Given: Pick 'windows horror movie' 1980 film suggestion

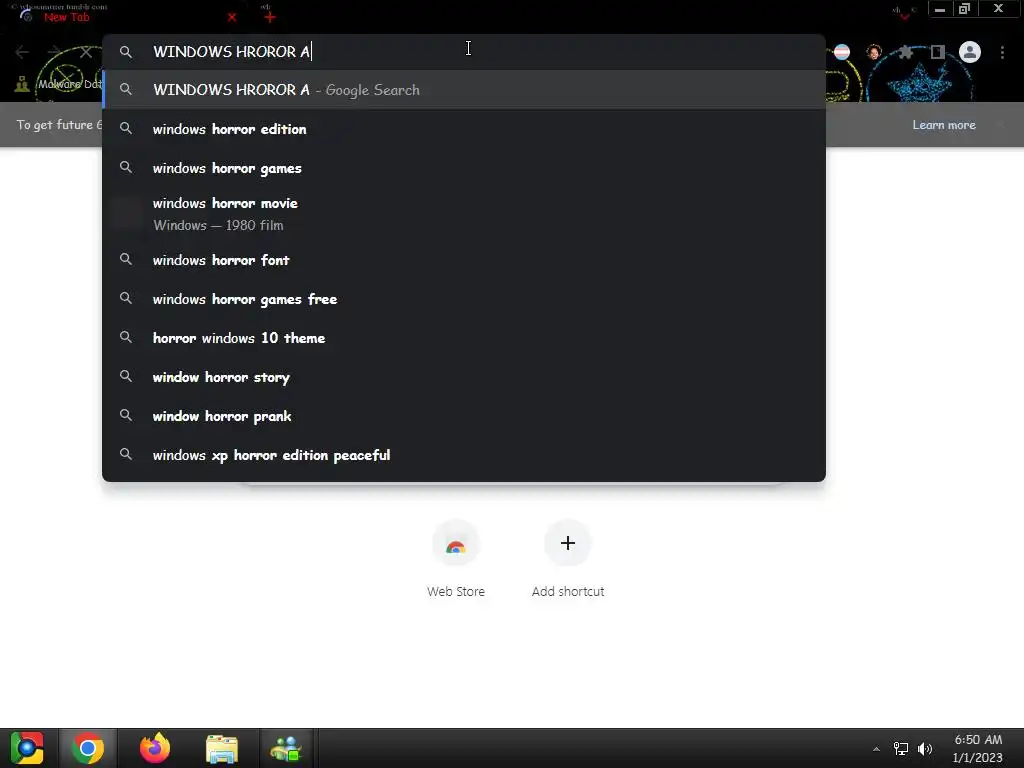Looking at the screenshot, I should (464, 214).
